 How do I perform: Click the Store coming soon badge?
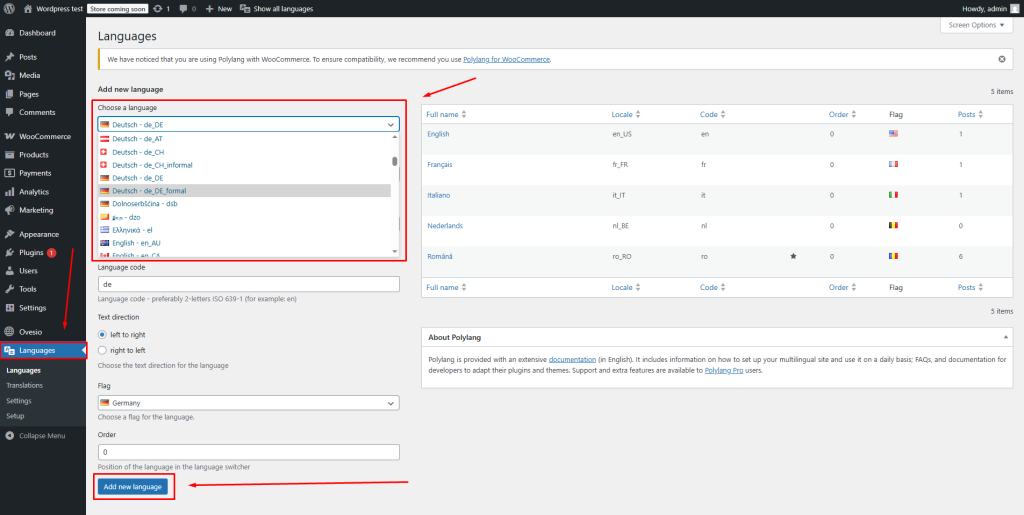point(118,9)
